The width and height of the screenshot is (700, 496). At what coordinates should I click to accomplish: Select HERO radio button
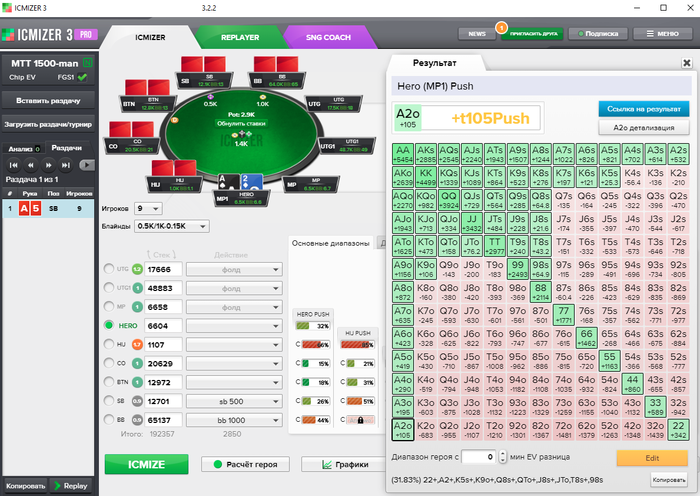click(108, 325)
